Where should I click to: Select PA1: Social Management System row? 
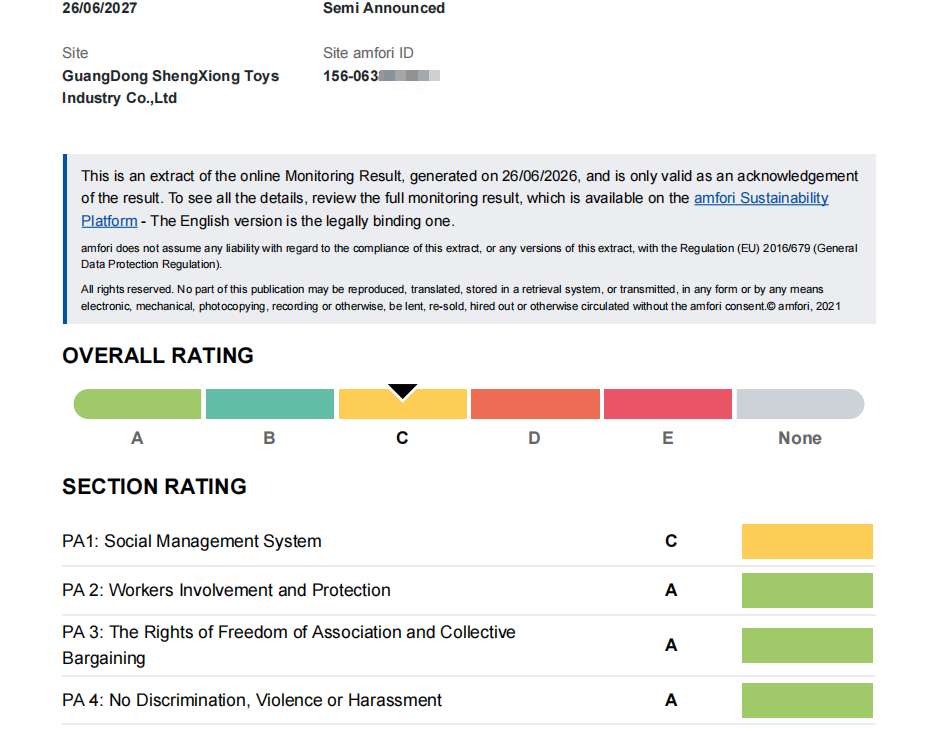pyautogui.click(x=468, y=541)
